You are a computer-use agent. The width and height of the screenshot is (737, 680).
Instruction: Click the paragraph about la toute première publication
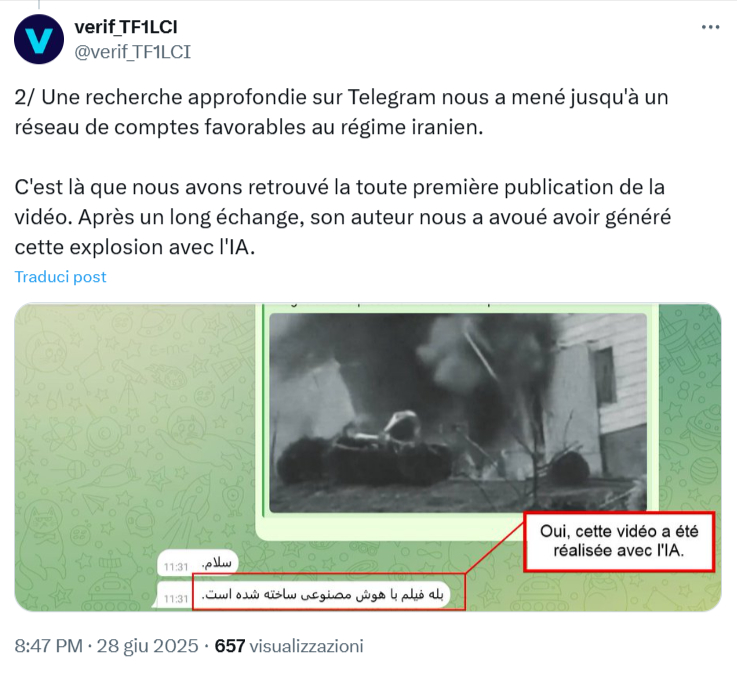pos(343,217)
